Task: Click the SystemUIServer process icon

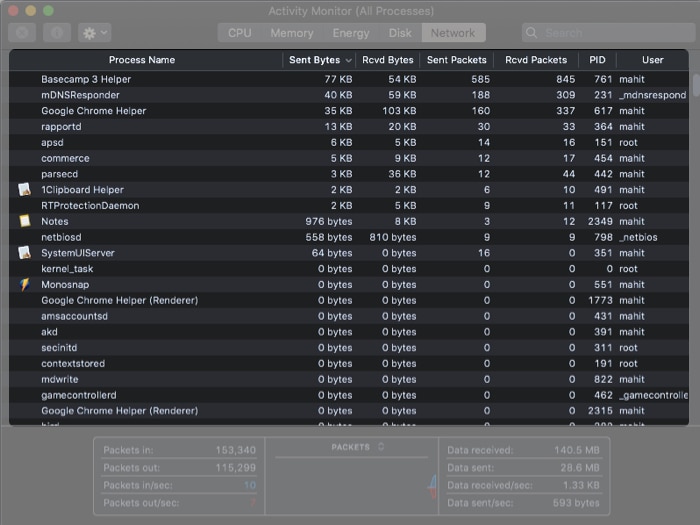Action: click(25, 253)
